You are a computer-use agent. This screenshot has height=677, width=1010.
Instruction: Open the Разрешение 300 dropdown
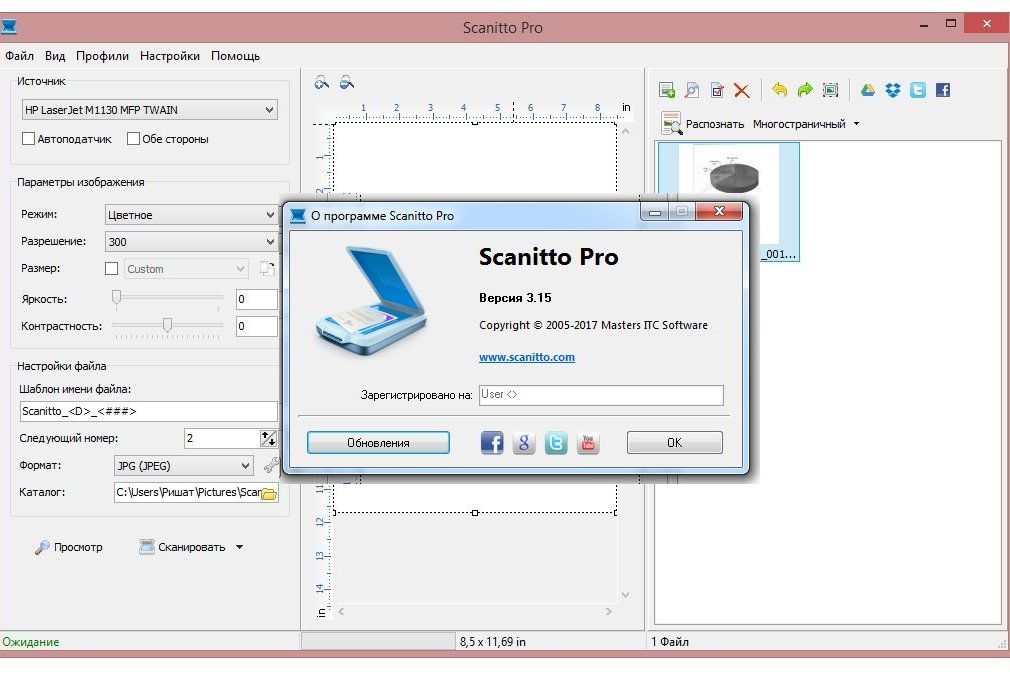pyautogui.click(x=191, y=242)
